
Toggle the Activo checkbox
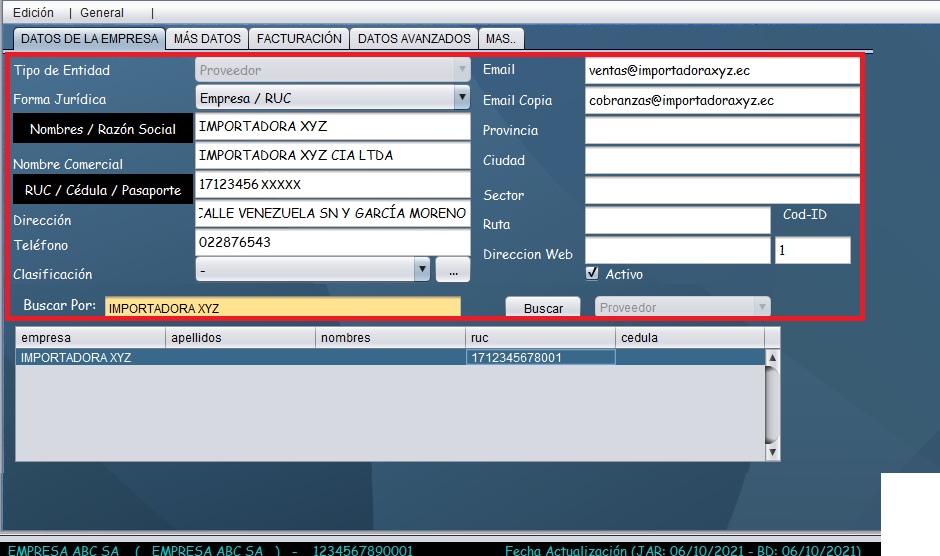[x=592, y=273]
